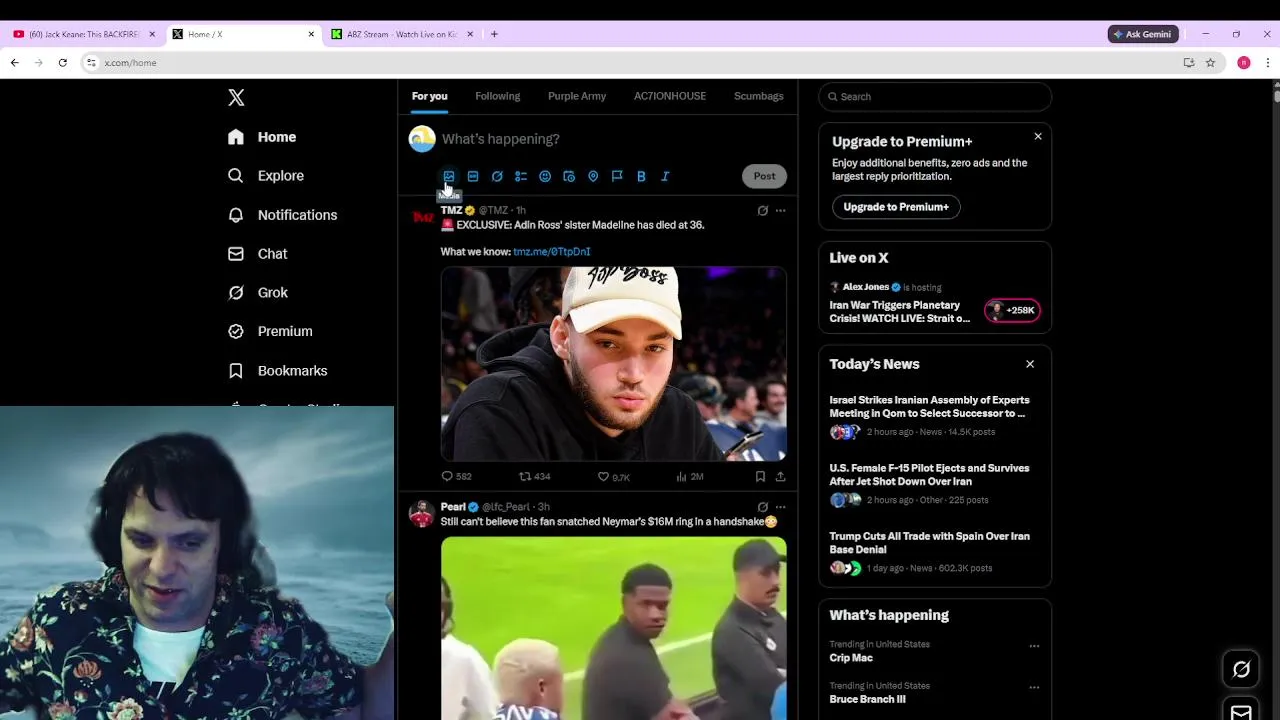The height and width of the screenshot is (720, 1280).
Task: Switch to the Following tab
Action: pyautogui.click(x=497, y=96)
